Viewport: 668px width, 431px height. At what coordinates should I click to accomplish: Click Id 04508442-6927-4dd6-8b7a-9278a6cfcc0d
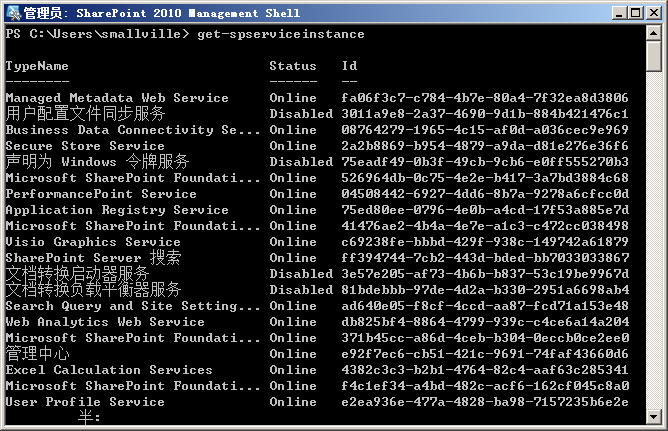click(x=485, y=194)
